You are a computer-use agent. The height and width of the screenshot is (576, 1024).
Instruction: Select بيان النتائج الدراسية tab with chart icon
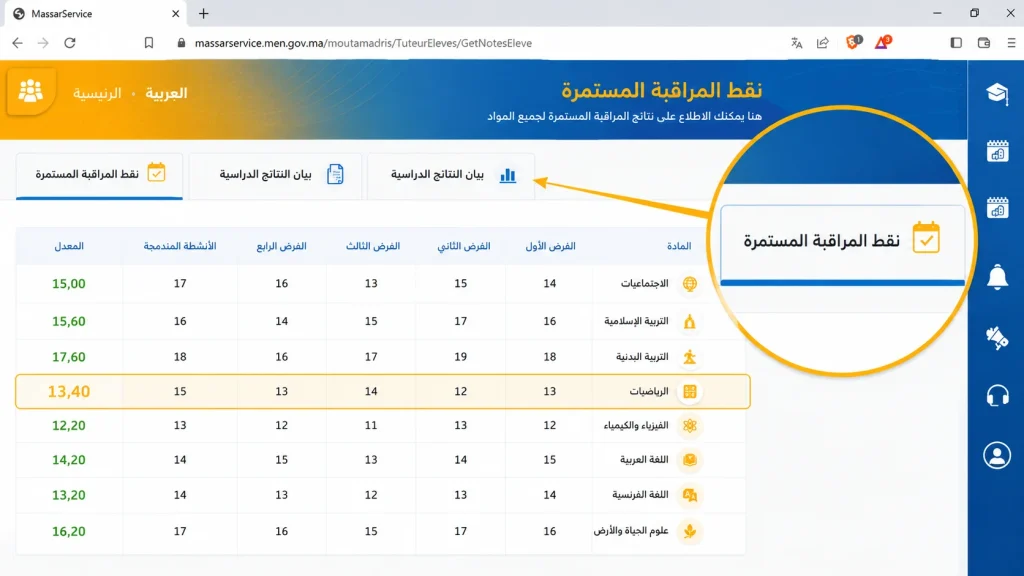pyautogui.click(x=451, y=175)
